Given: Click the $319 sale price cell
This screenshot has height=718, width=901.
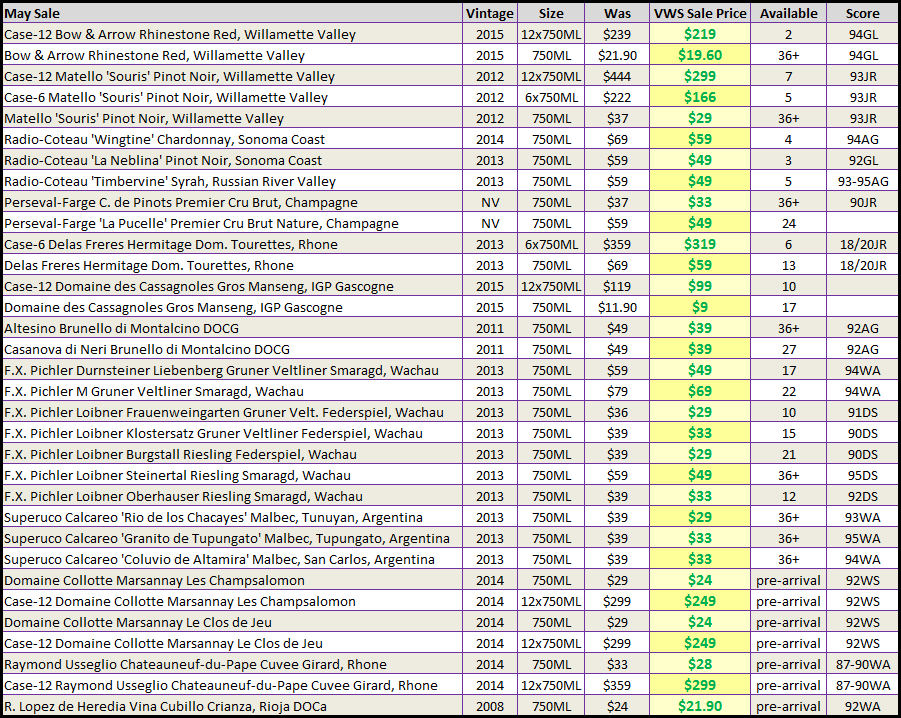Looking at the screenshot, I should pyautogui.click(x=700, y=244).
